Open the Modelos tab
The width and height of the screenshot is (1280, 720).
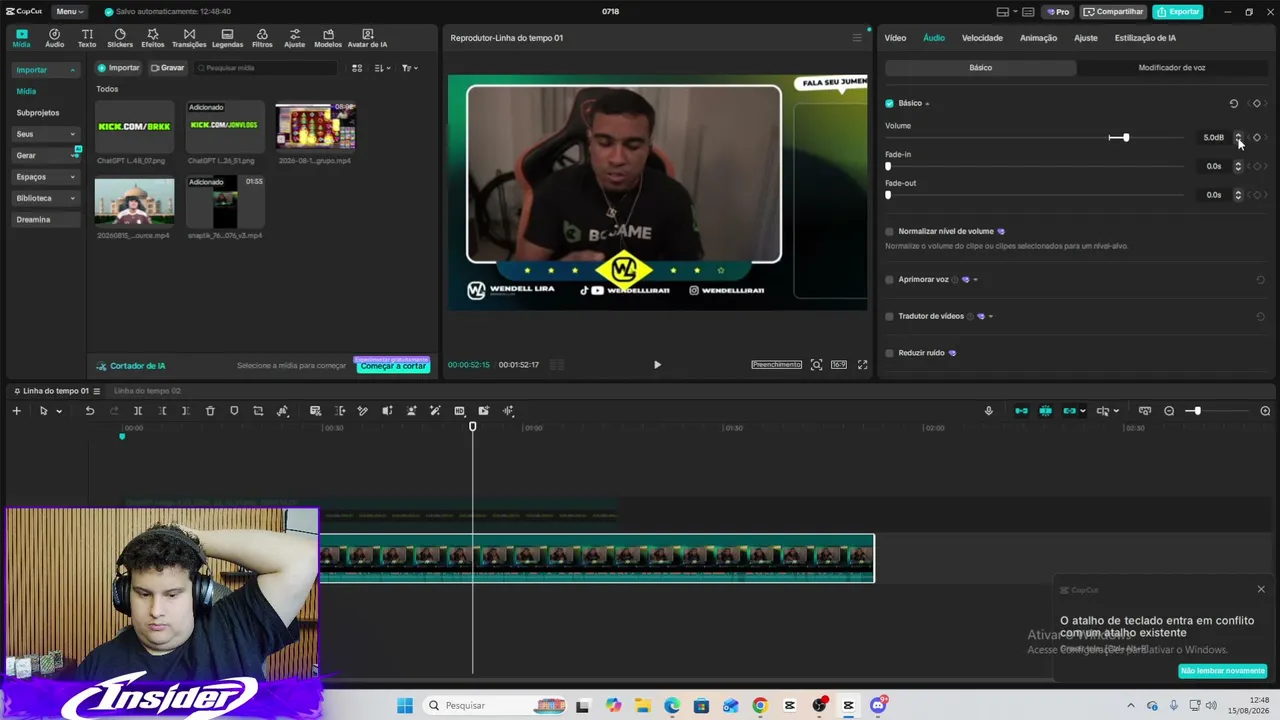pyautogui.click(x=328, y=38)
